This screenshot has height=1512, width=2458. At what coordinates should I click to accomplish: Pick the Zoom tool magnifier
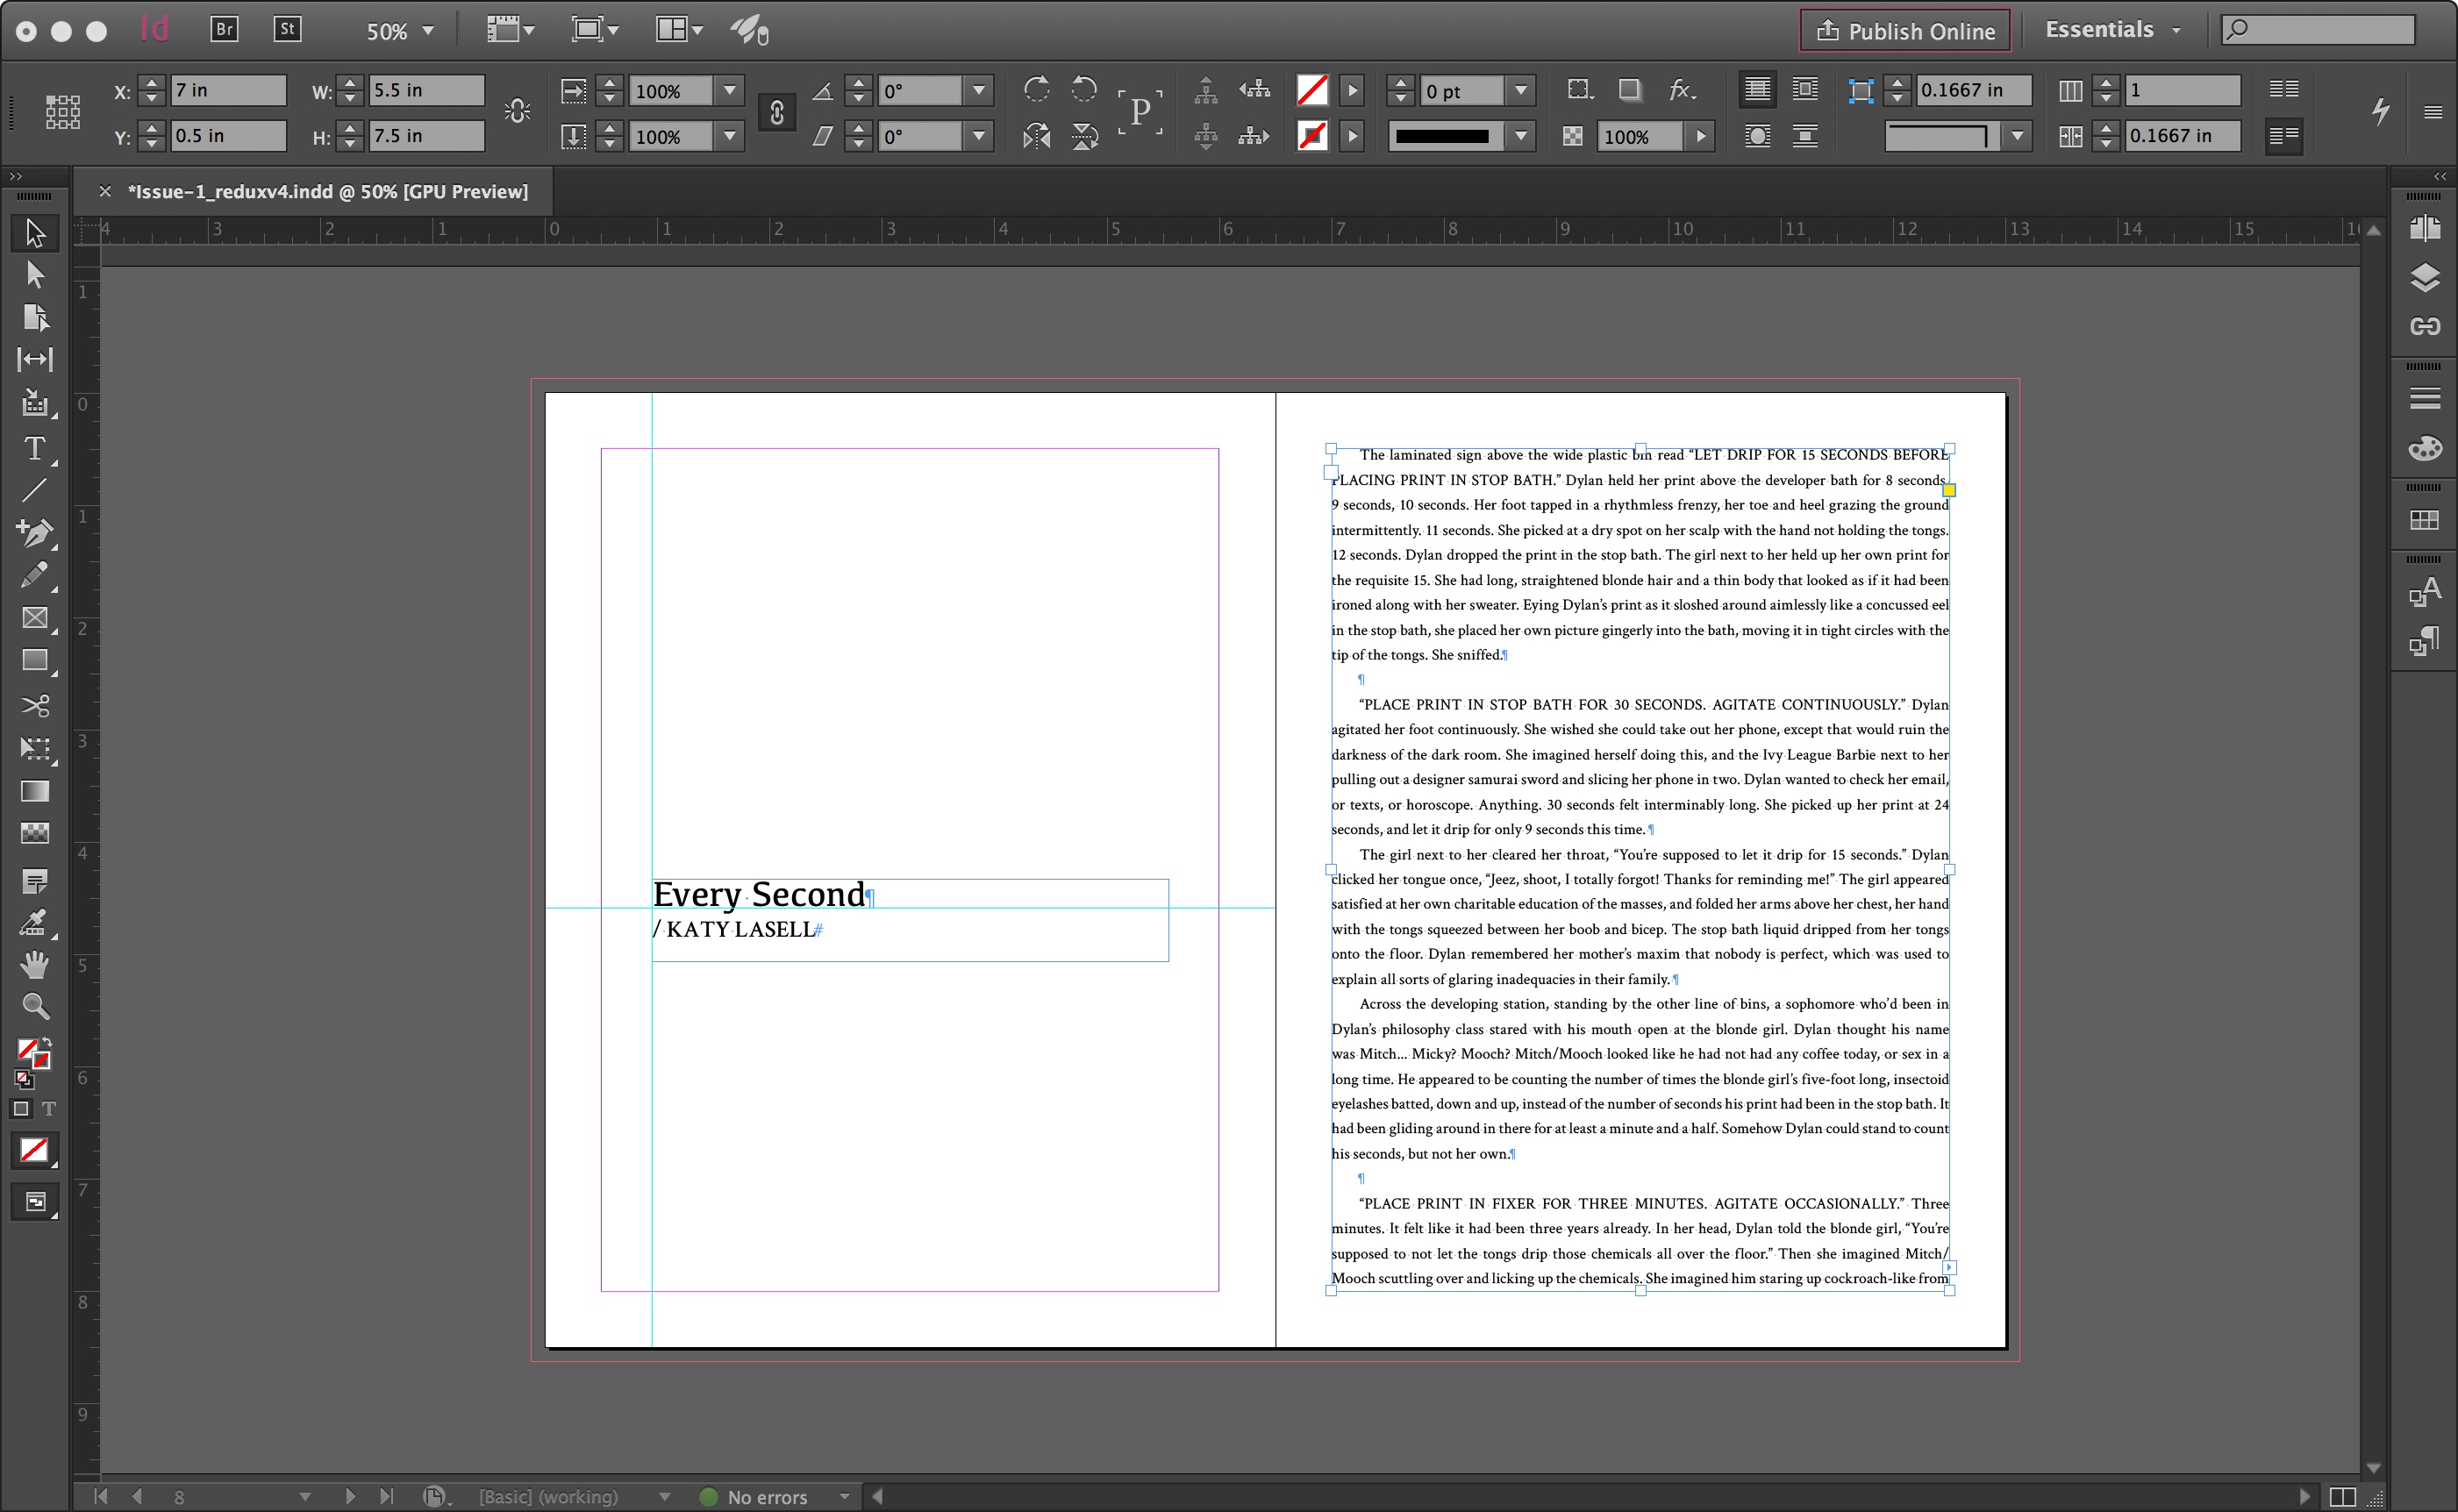tap(34, 1006)
